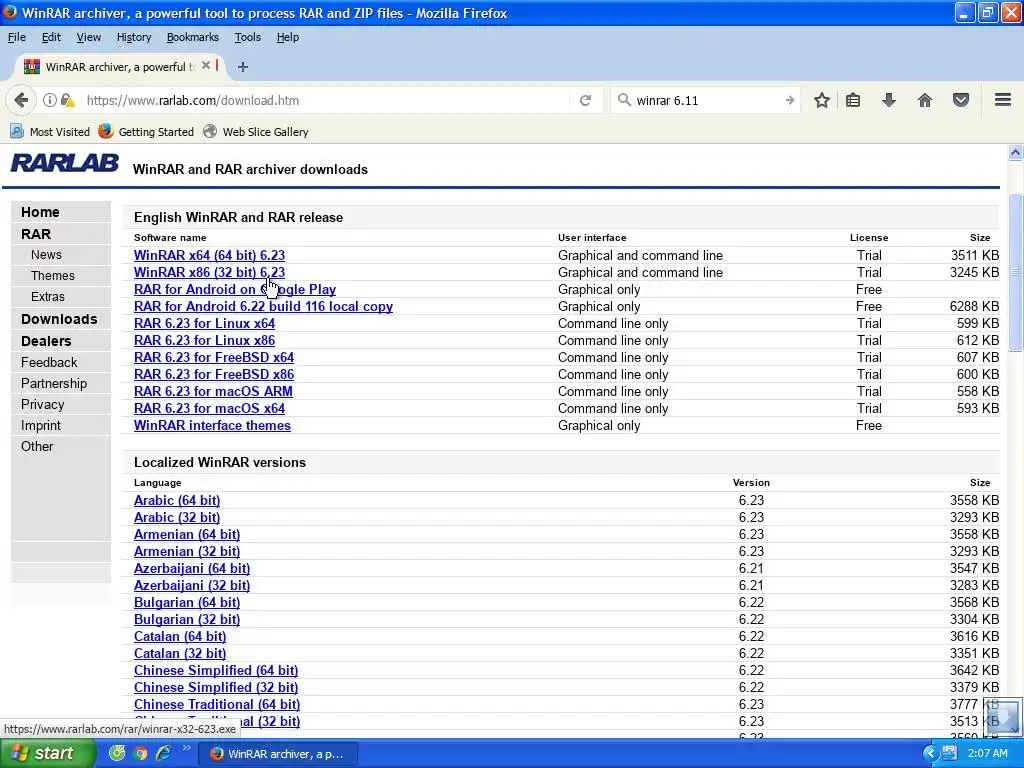Screen dimensions: 1024x768
Task: Download RAR 6.23 for Linux x86
Action: [x=204, y=340]
